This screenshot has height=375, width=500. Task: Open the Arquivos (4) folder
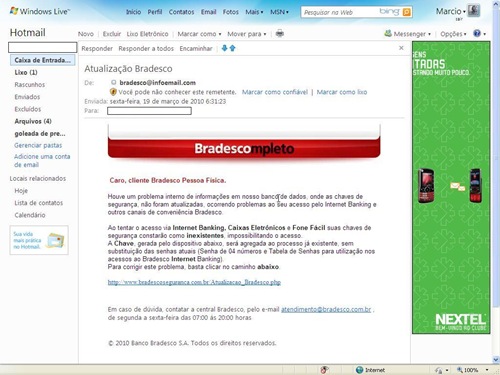click(x=33, y=121)
